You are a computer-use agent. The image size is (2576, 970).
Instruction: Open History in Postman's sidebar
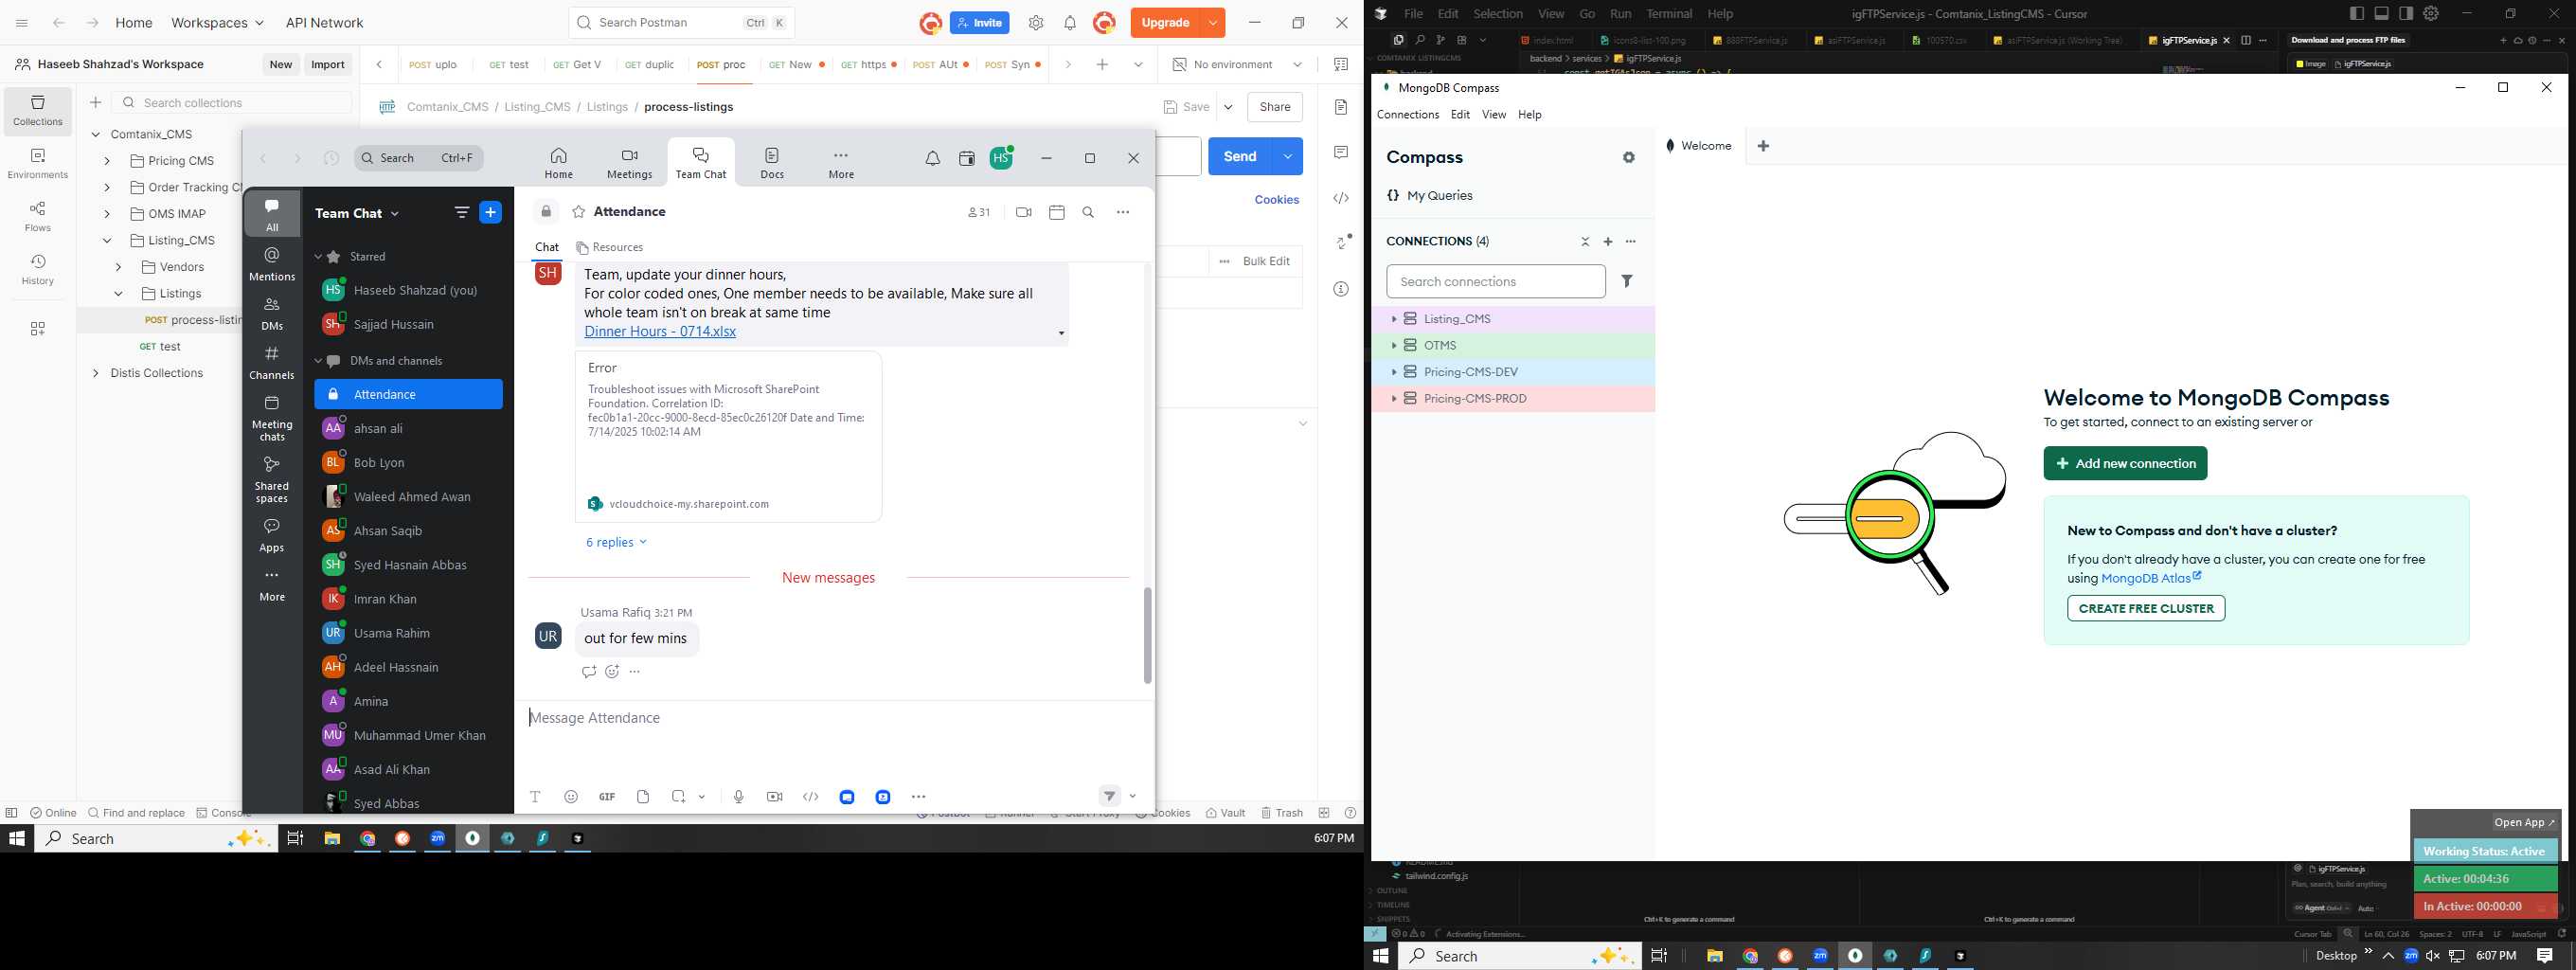pos(38,269)
